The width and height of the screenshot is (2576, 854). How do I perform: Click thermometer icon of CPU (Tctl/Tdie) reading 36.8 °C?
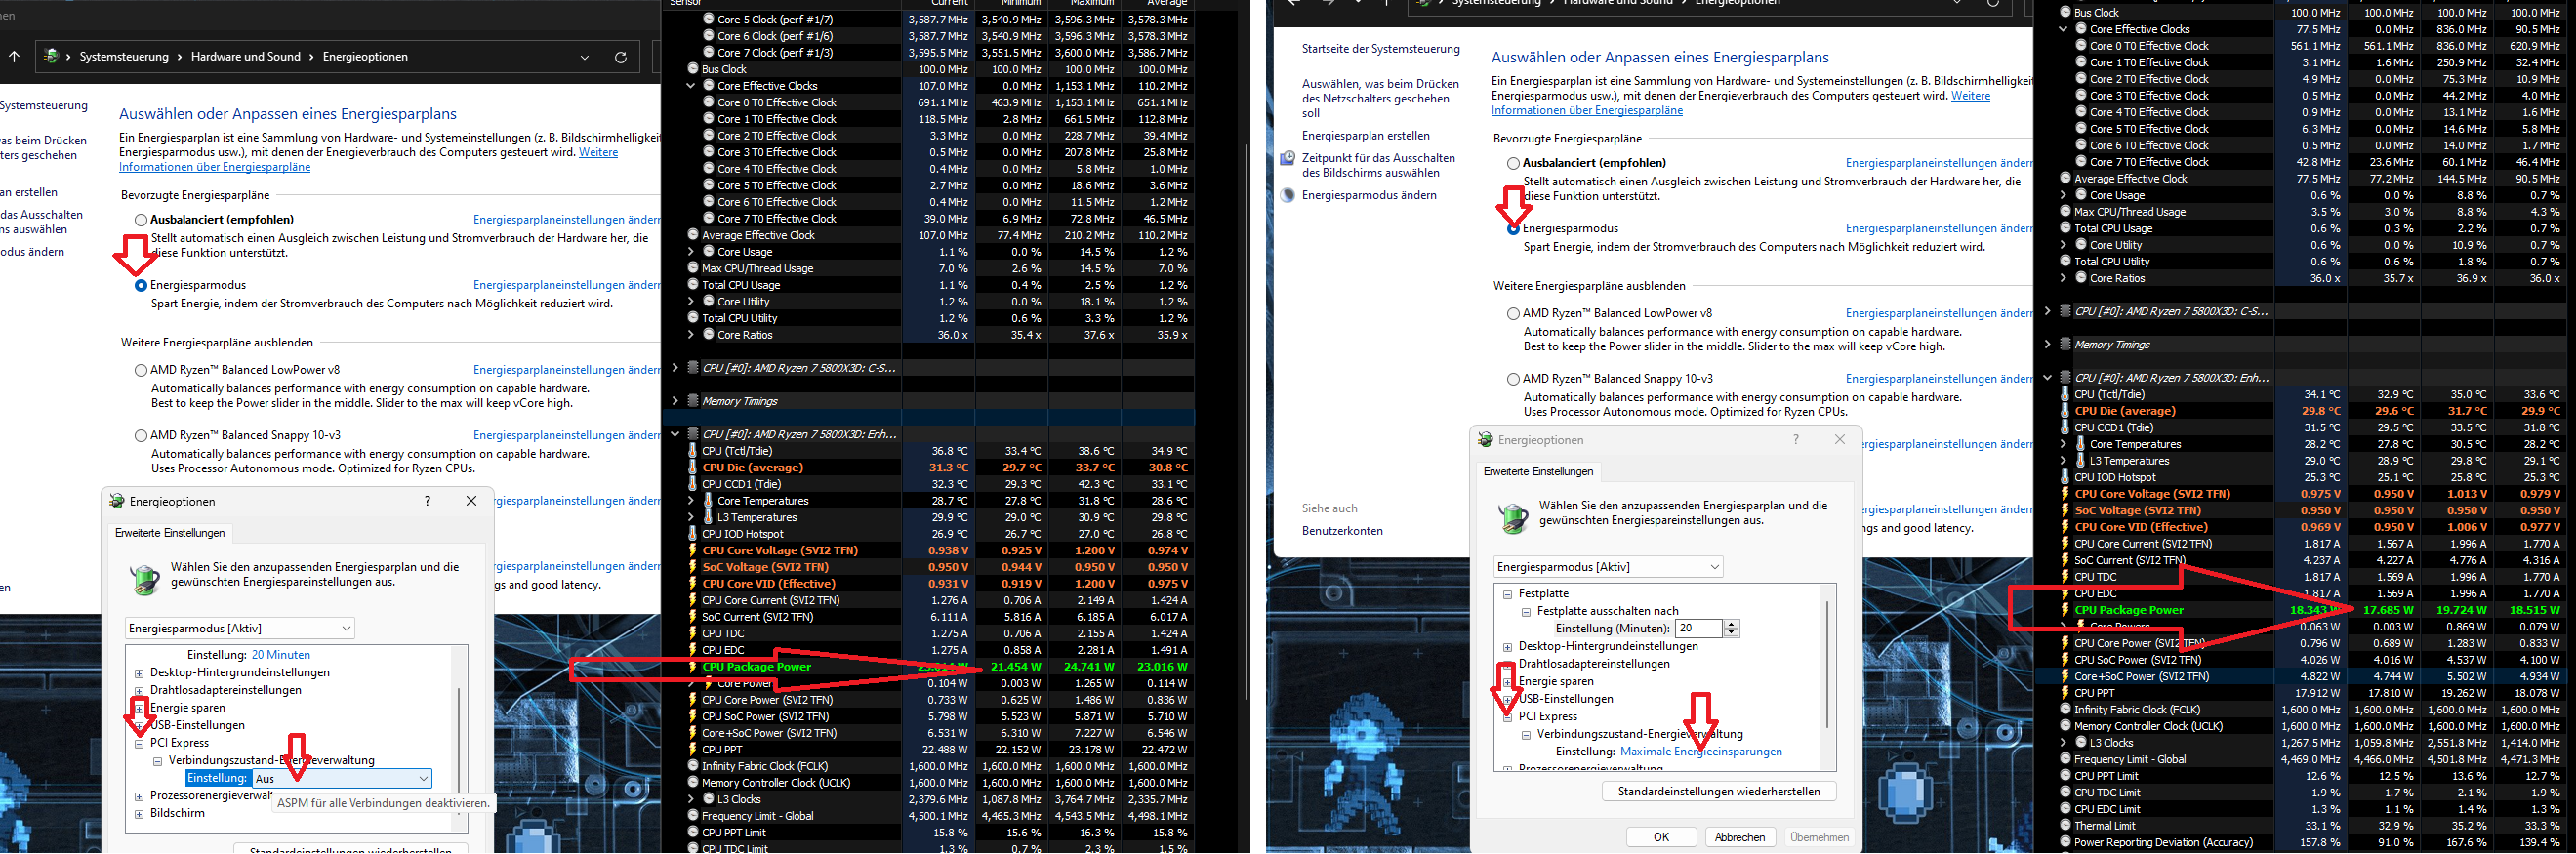(x=692, y=451)
